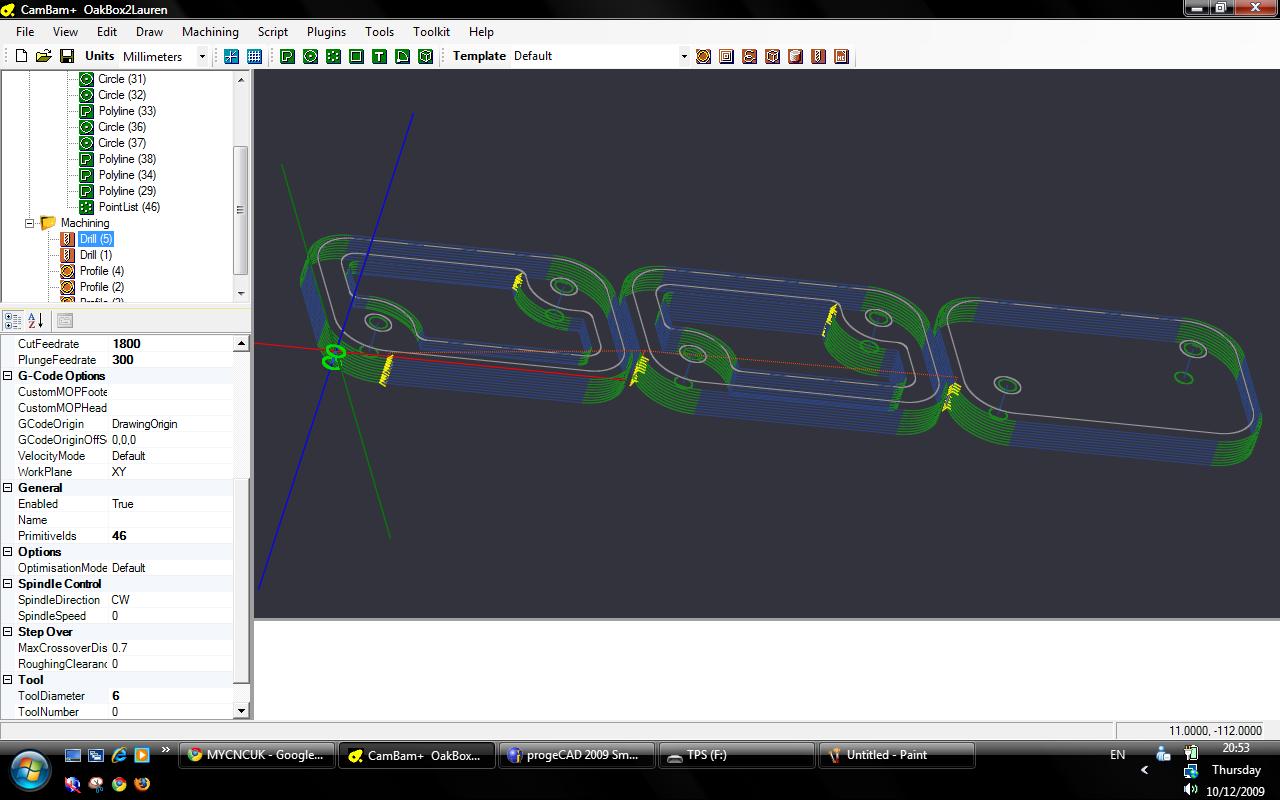1280x800 pixels.
Task: Open the Units dropdown showing Millimeters
Action: pyautogui.click(x=201, y=56)
